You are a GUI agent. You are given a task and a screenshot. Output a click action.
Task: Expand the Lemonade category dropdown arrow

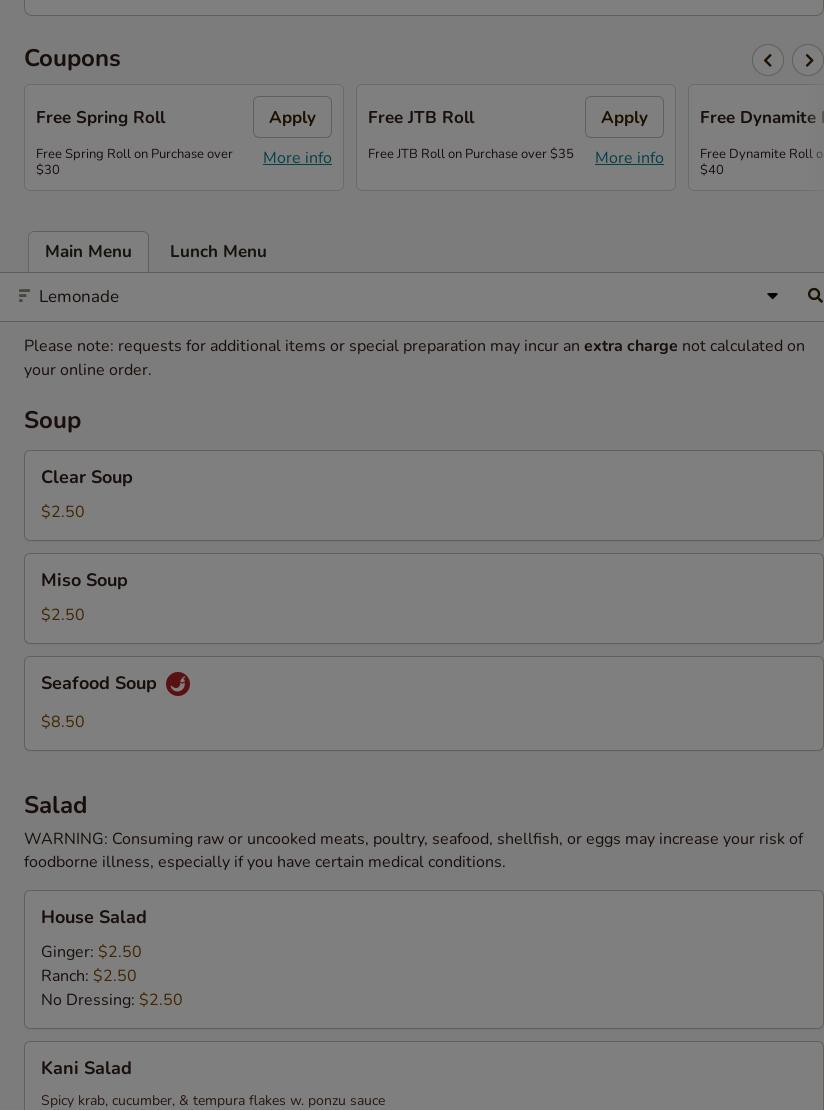coord(772,296)
